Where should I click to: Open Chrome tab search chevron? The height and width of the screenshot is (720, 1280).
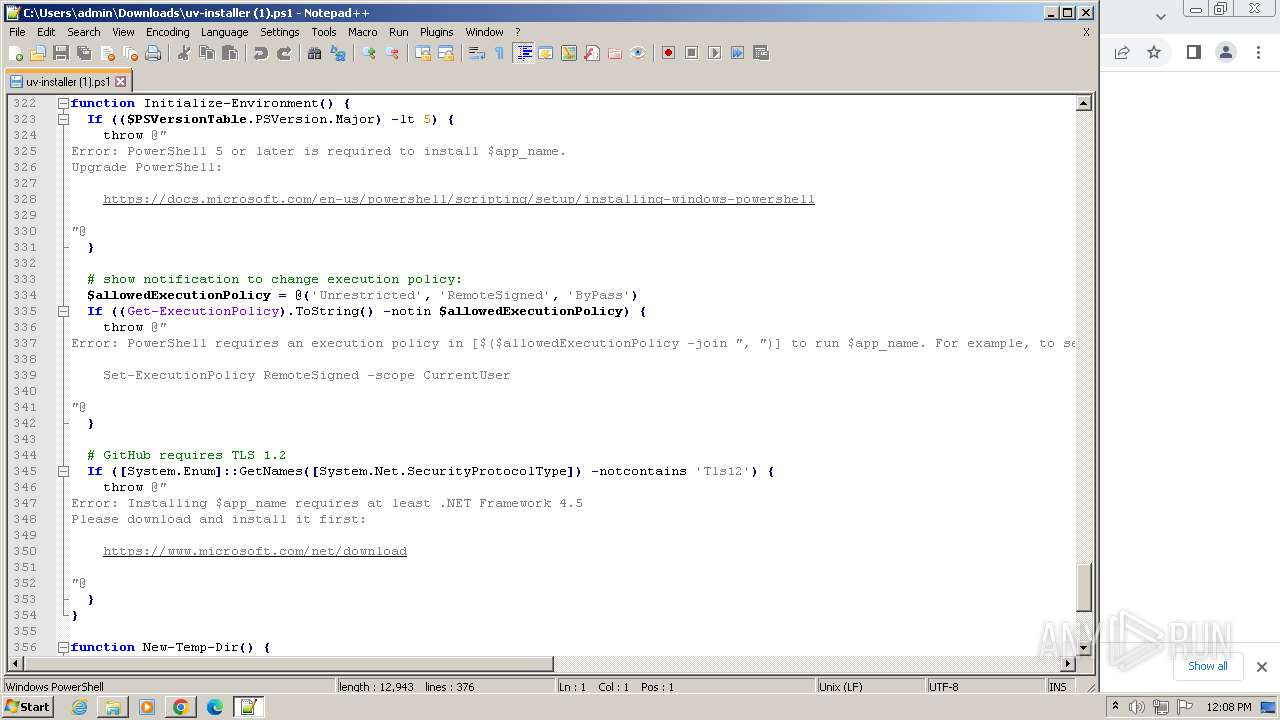[1160, 16]
